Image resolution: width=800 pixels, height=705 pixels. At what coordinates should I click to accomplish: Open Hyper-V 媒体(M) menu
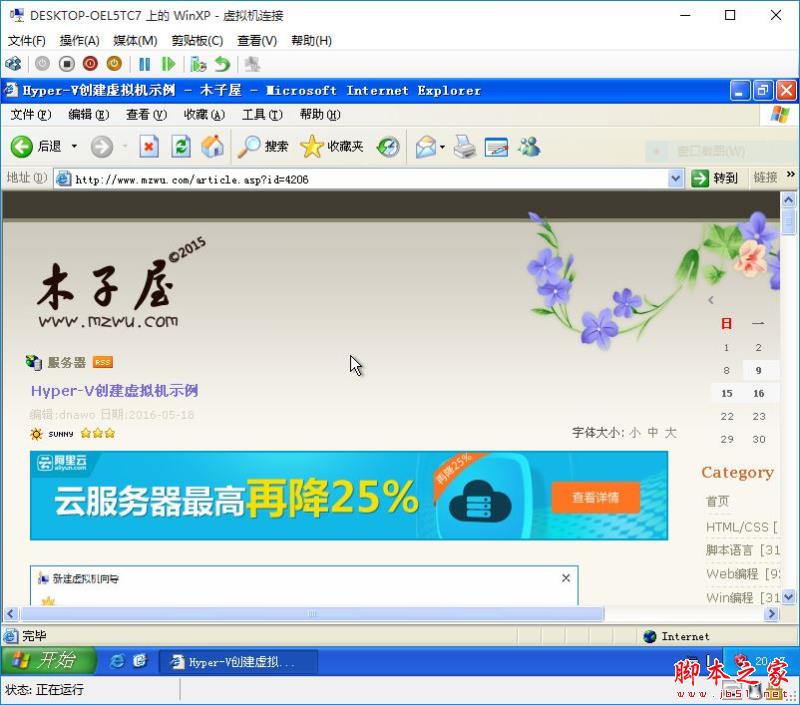[135, 40]
